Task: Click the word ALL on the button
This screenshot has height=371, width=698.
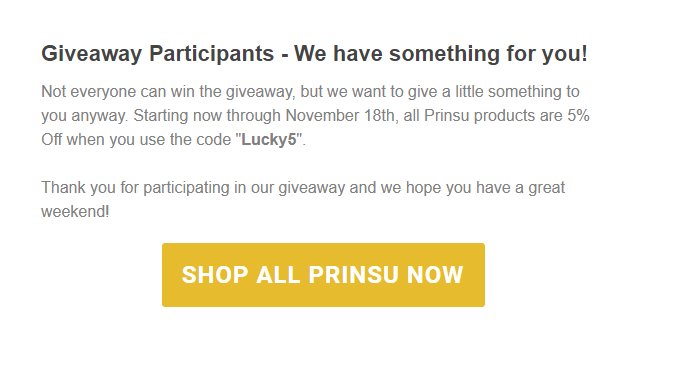Action: pos(278,274)
